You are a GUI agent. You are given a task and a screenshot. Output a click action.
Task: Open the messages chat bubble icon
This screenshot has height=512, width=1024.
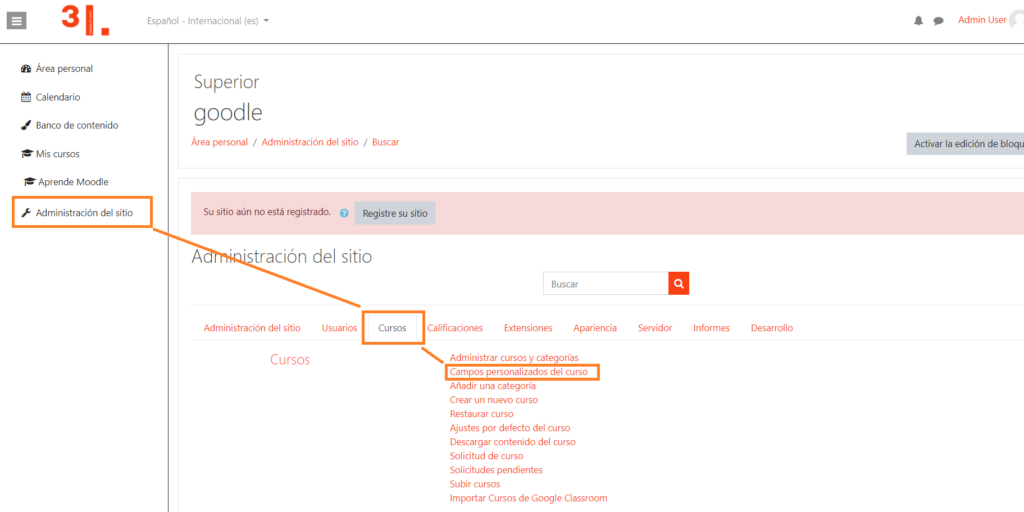point(938,21)
